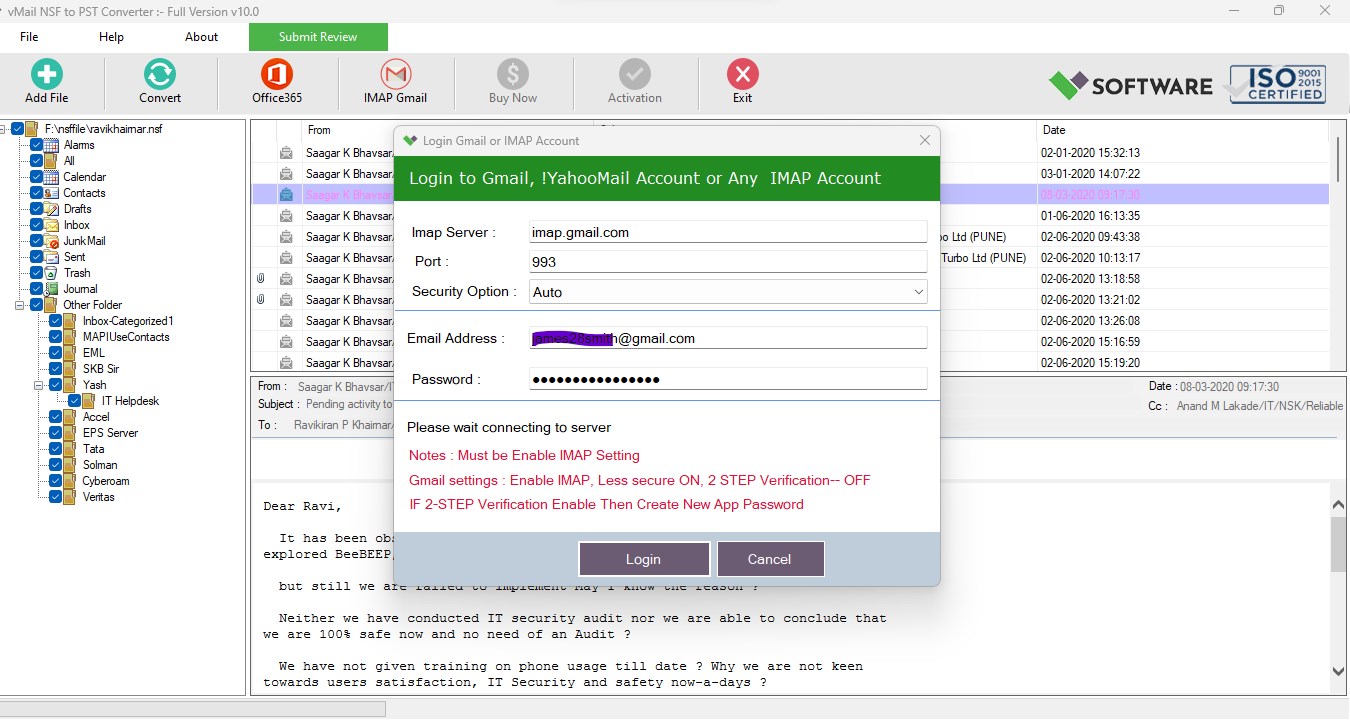Viewport: 1350px width, 720px height.
Task: Toggle the Calendar folder checkbox
Action: tap(37, 177)
